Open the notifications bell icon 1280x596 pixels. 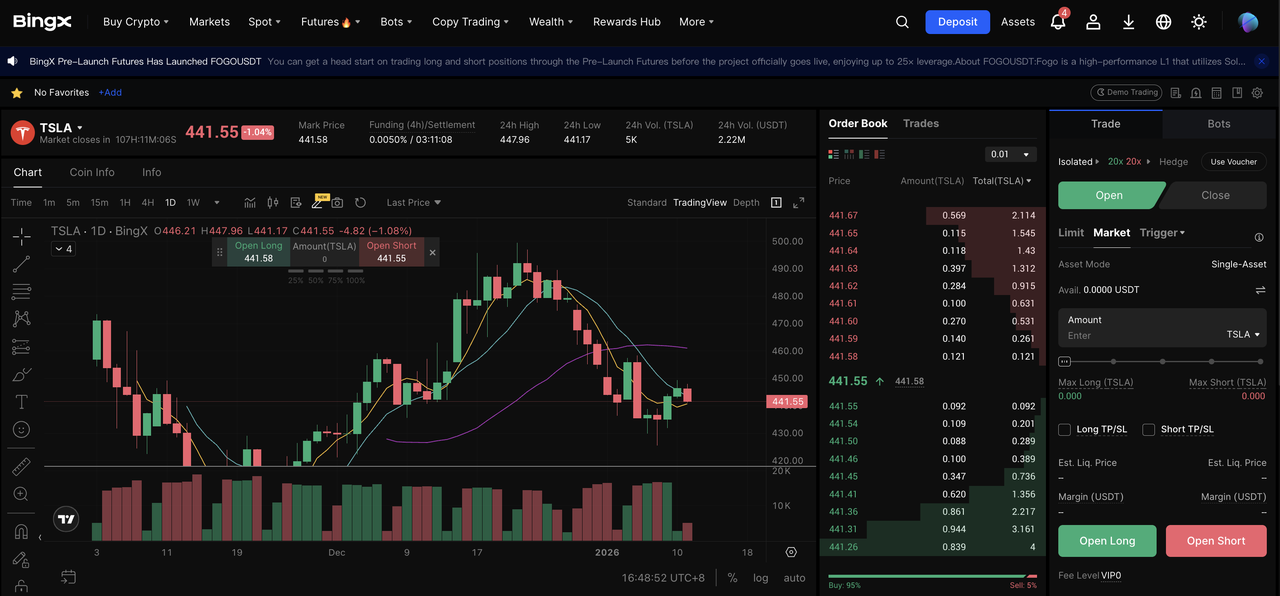coord(1057,22)
